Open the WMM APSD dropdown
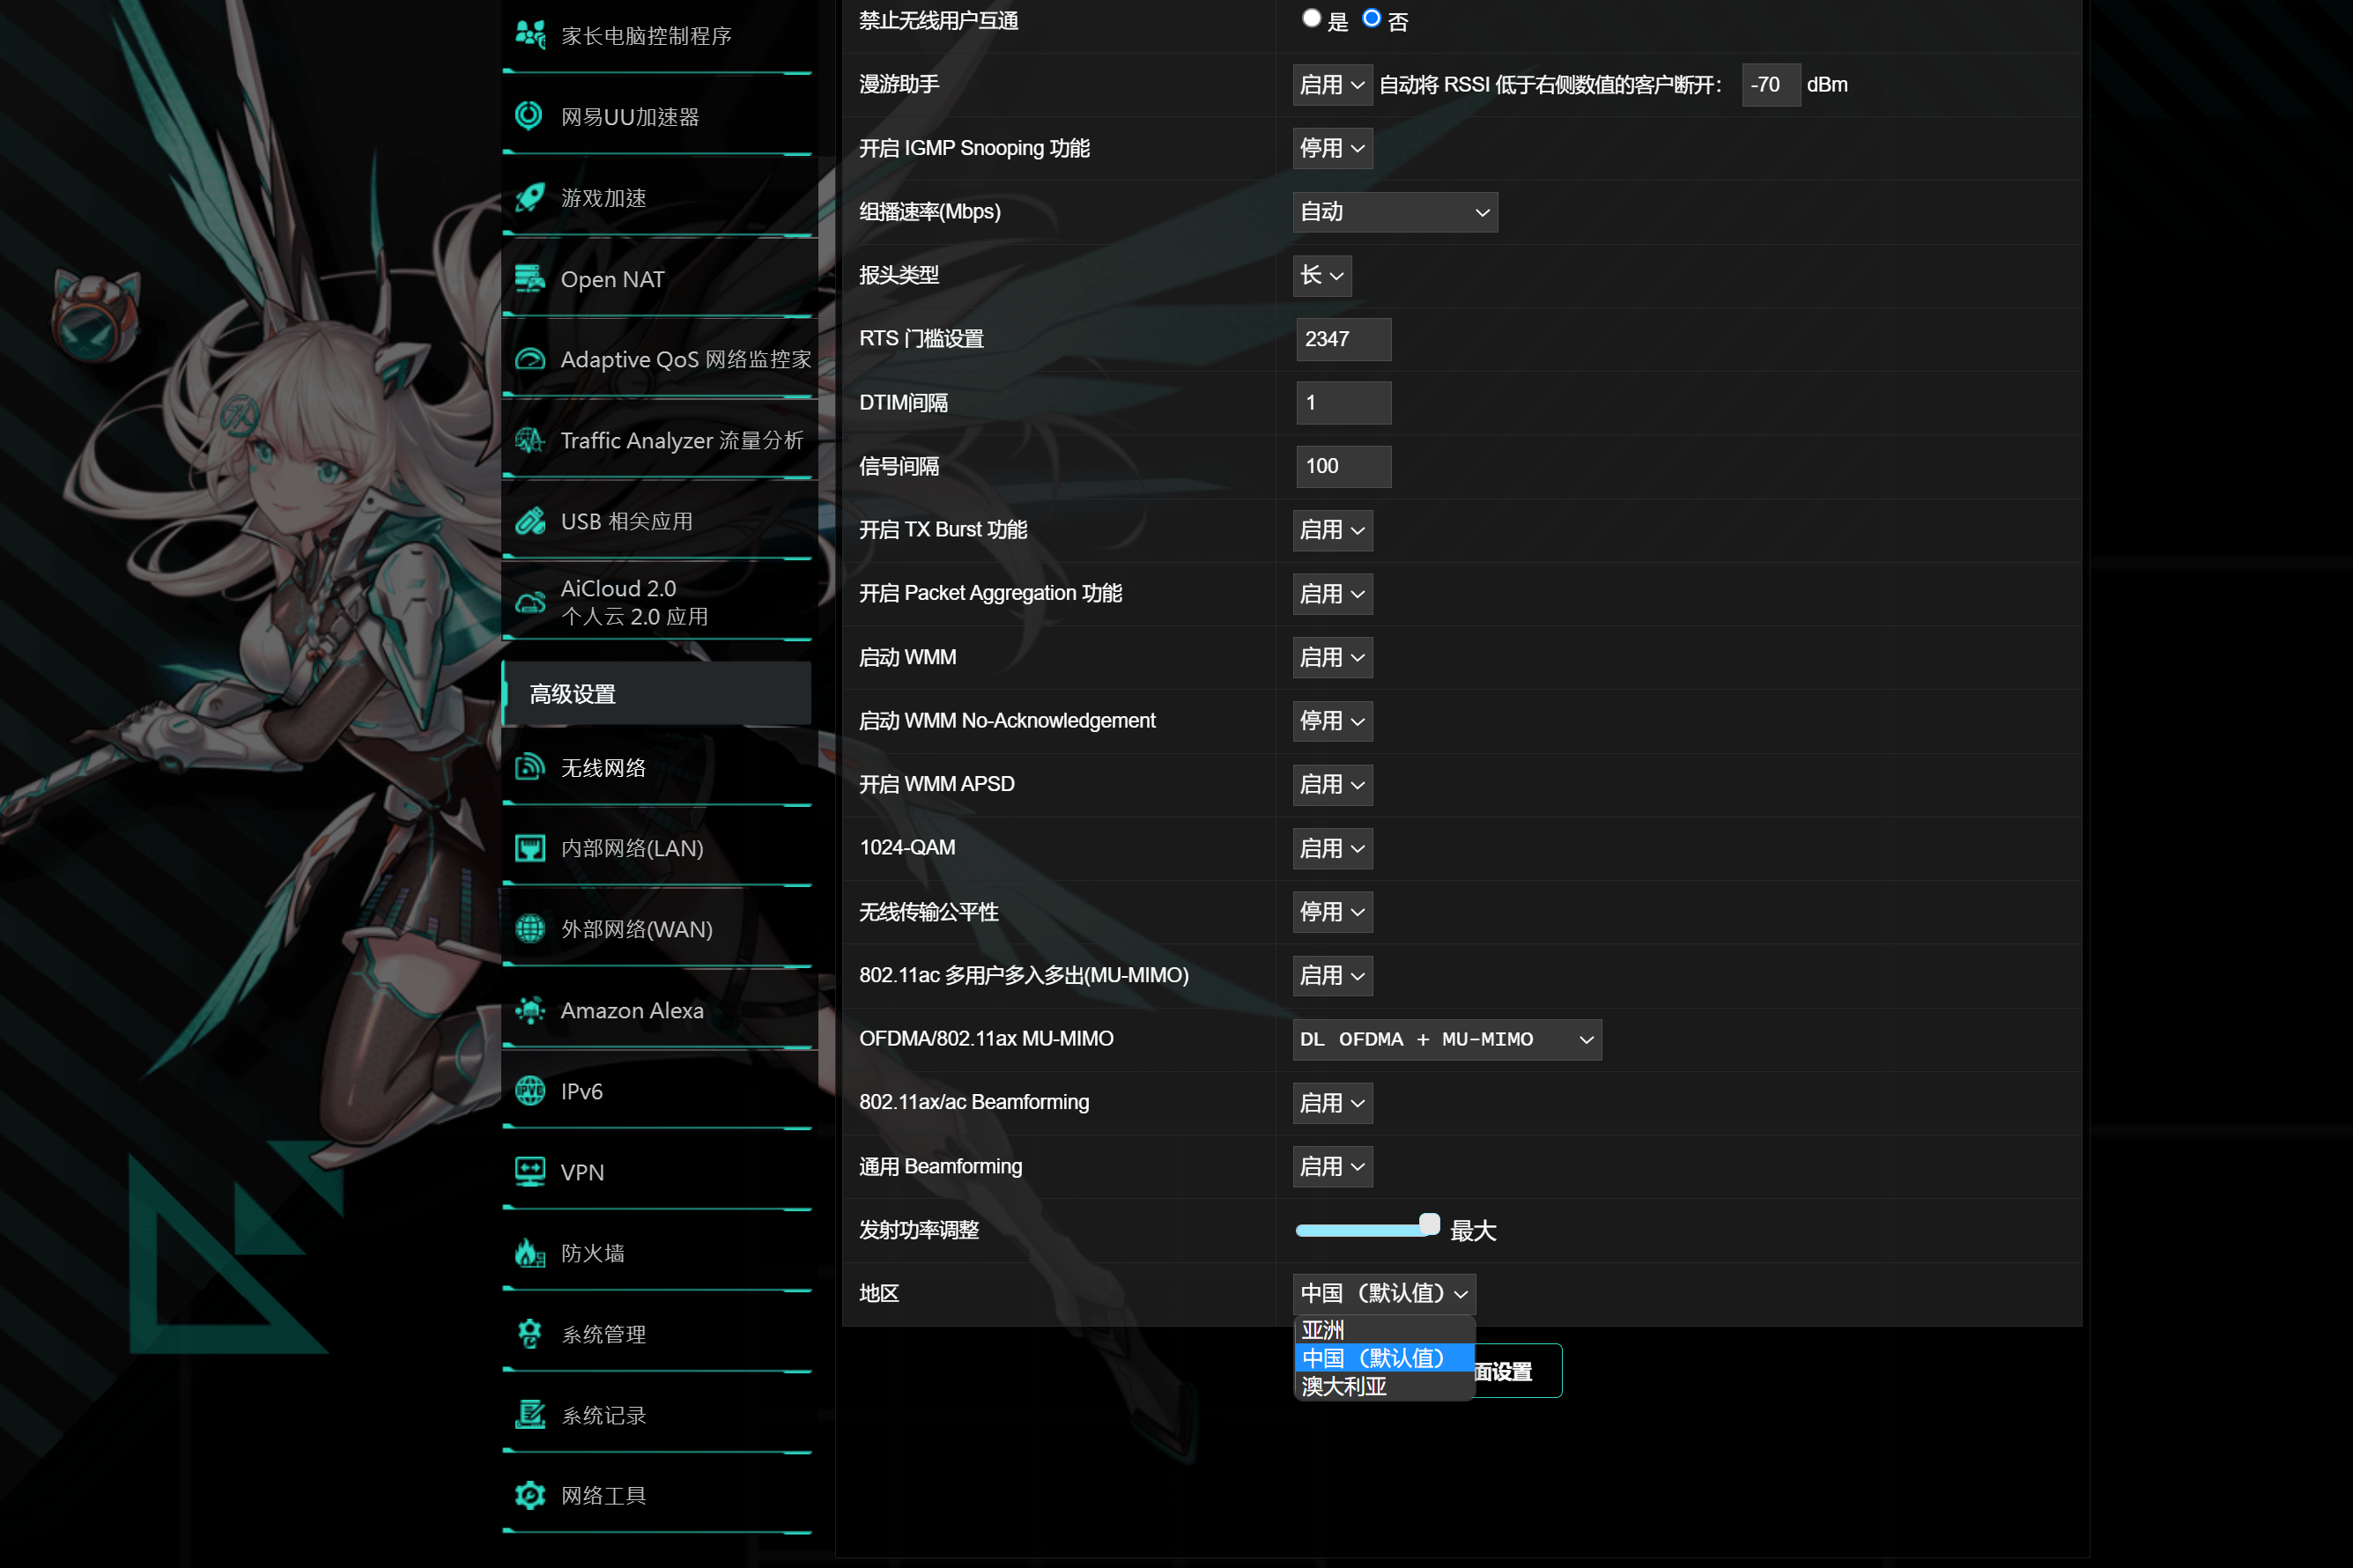The height and width of the screenshot is (1568, 2353). [x=1332, y=785]
